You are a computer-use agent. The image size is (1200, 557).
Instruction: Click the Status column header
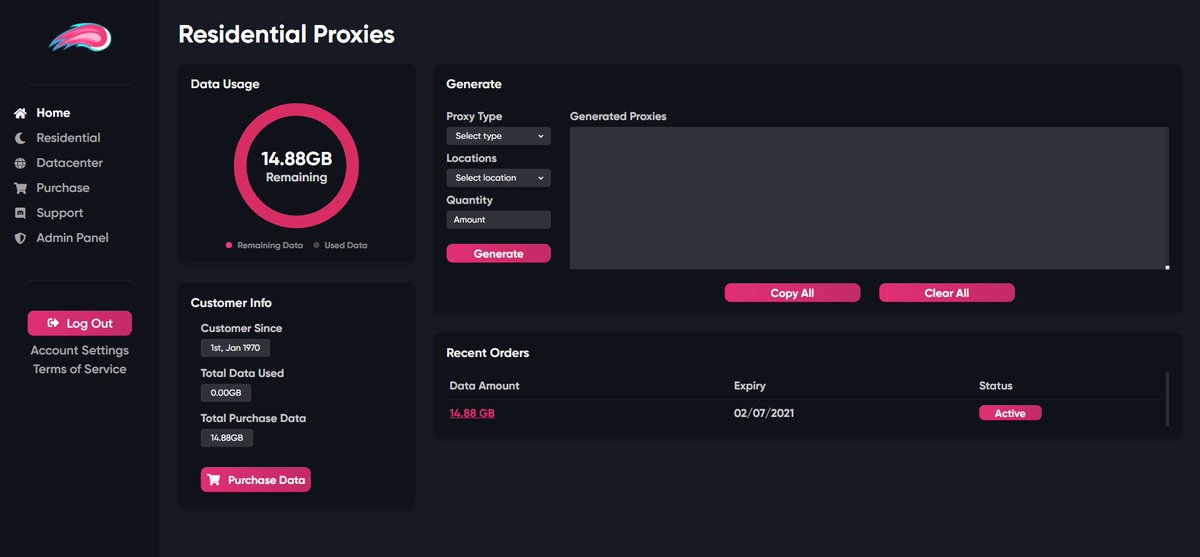(x=996, y=386)
